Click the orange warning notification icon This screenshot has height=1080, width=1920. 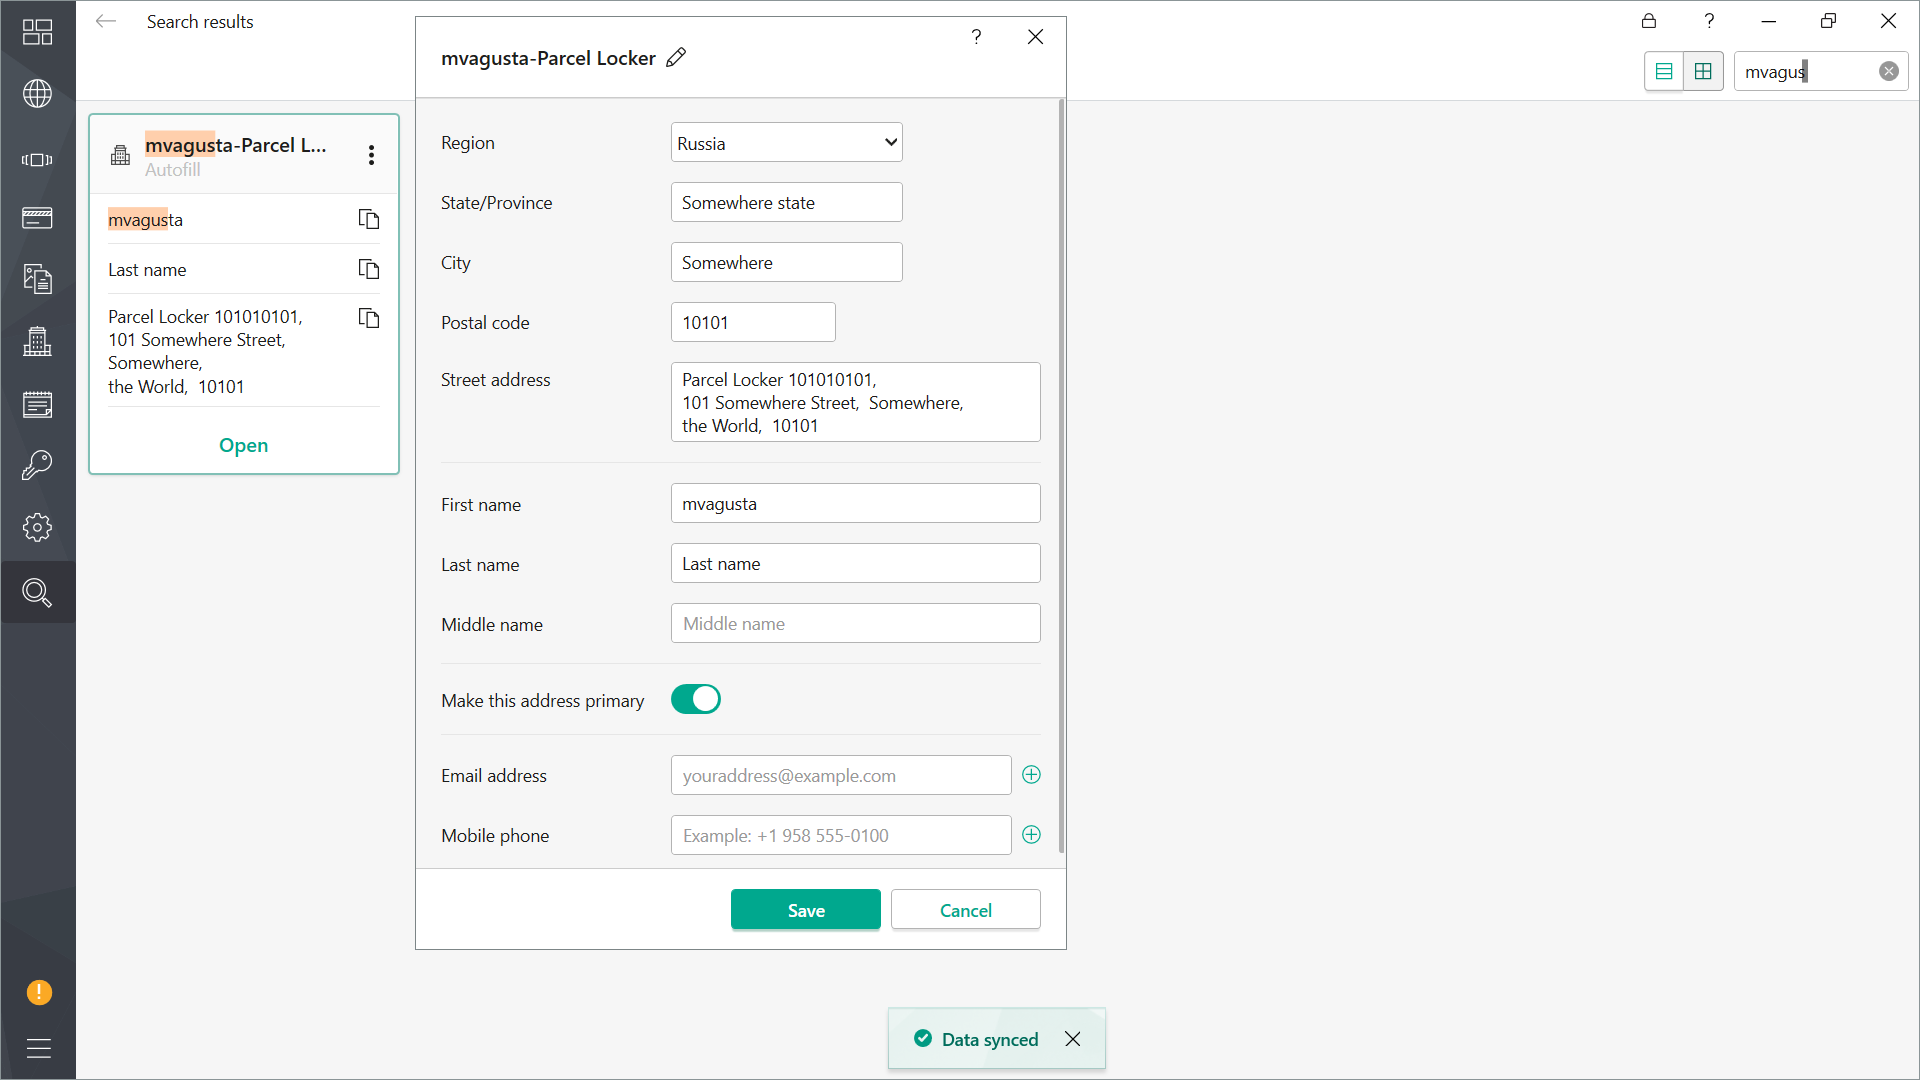tap(38, 992)
